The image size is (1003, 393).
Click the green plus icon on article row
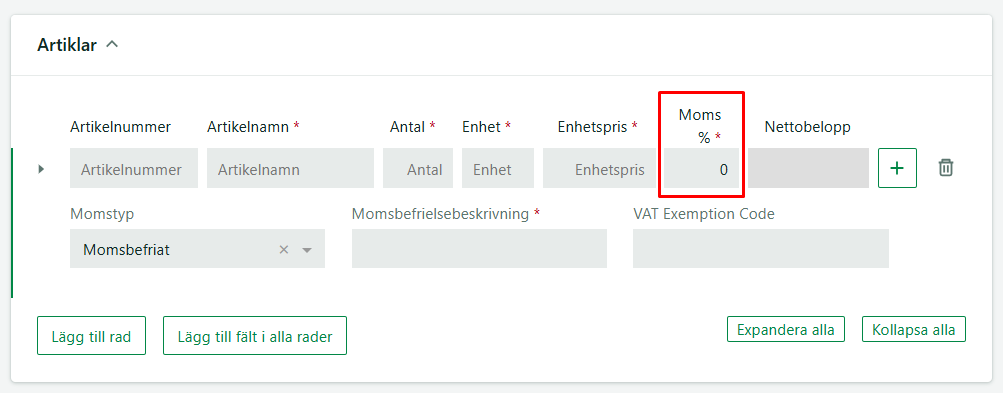[897, 168]
